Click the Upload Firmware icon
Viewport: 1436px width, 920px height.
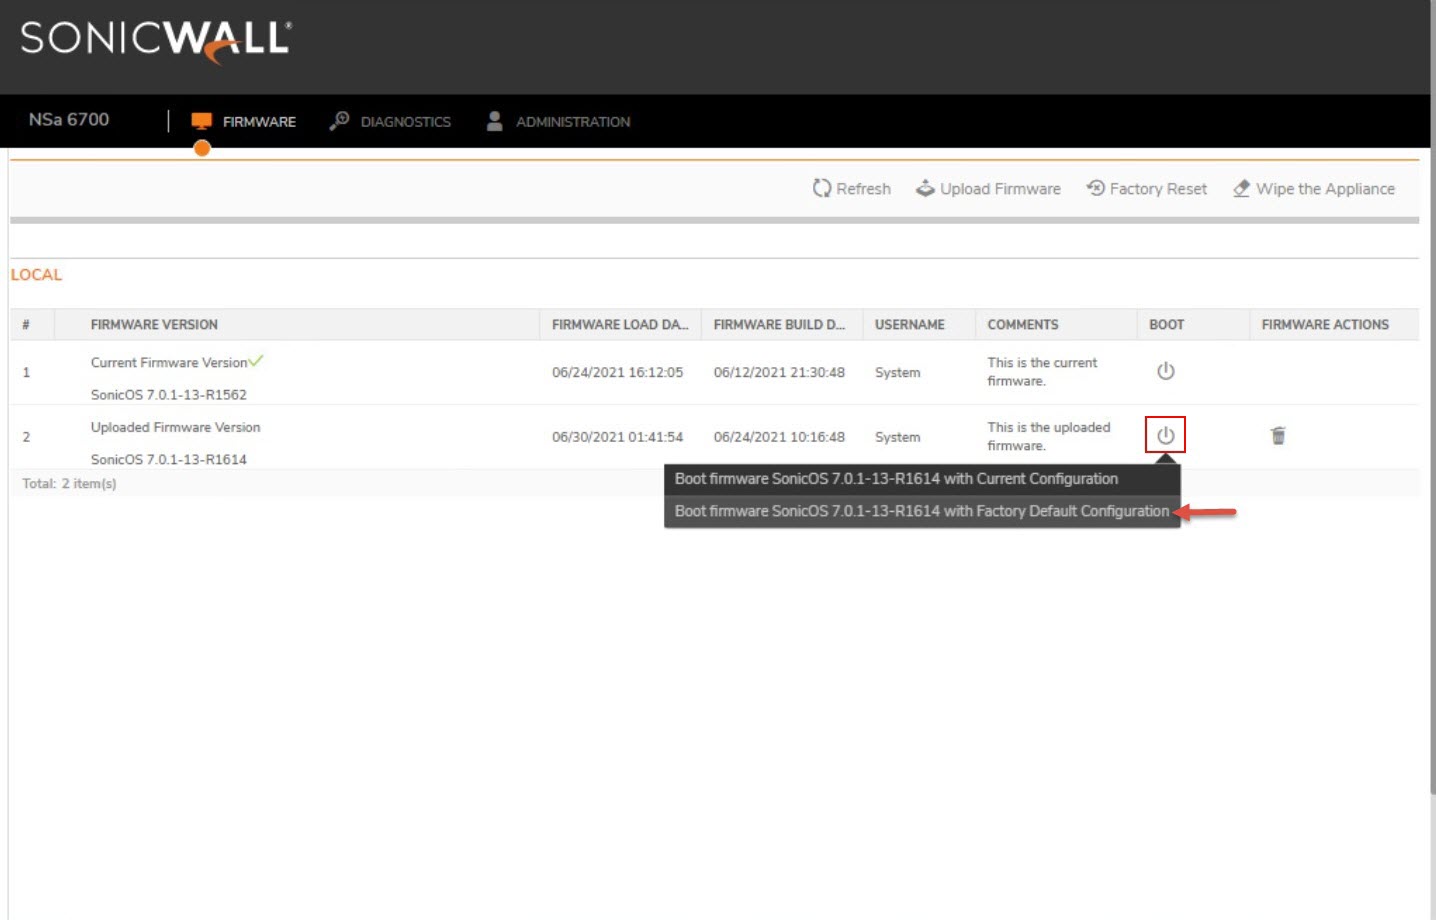click(x=925, y=188)
